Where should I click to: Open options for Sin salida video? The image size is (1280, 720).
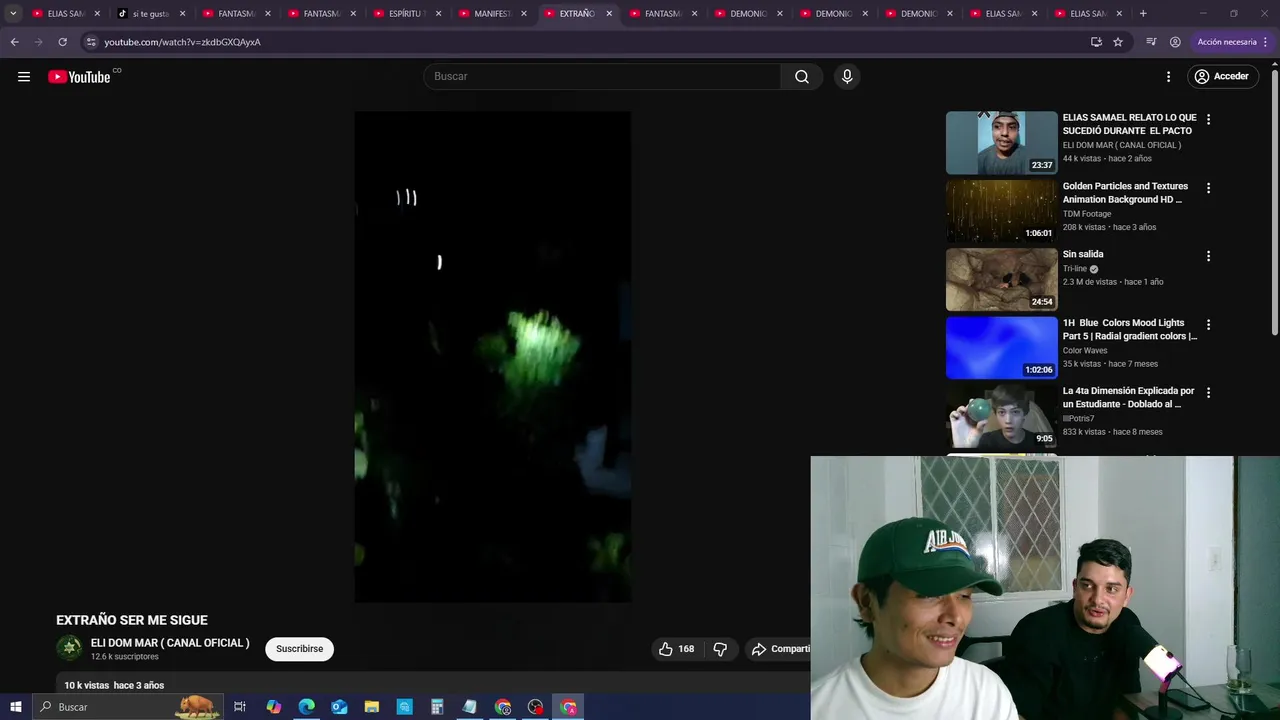1208,256
